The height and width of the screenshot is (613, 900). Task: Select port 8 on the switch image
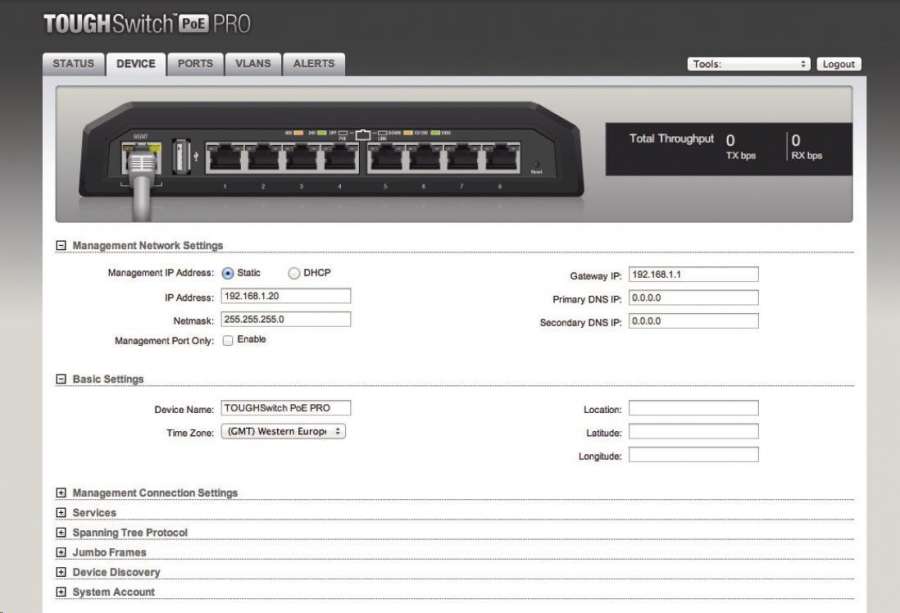click(501, 158)
